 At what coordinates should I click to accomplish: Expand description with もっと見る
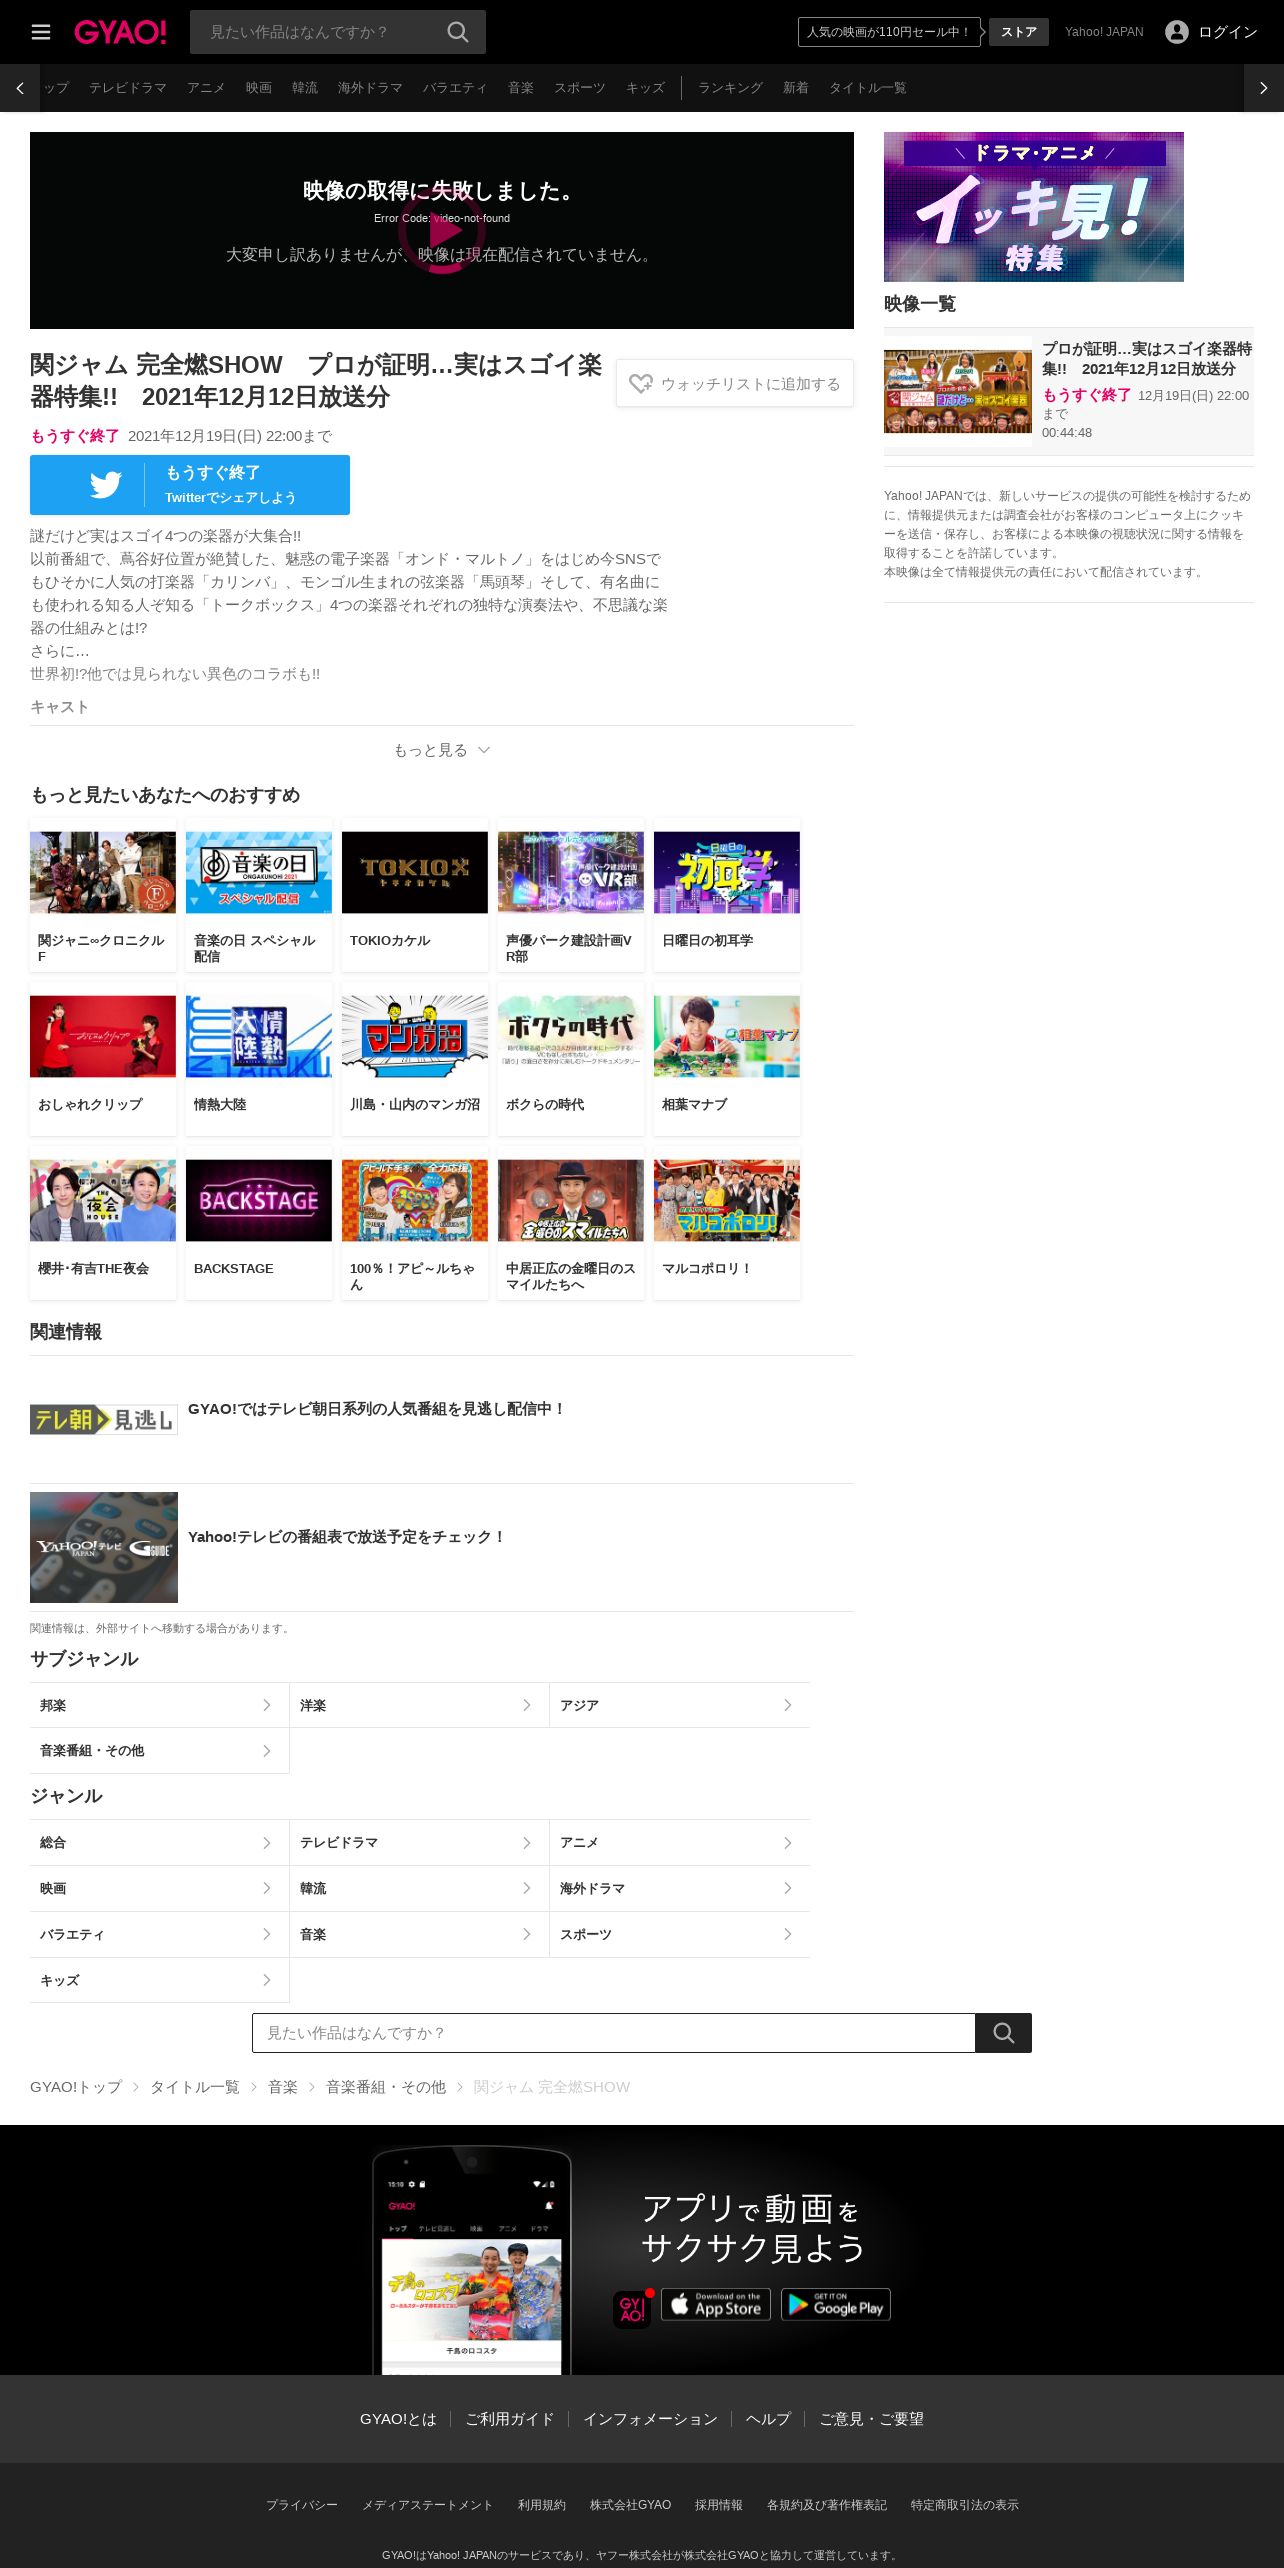pyautogui.click(x=442, y=750)
